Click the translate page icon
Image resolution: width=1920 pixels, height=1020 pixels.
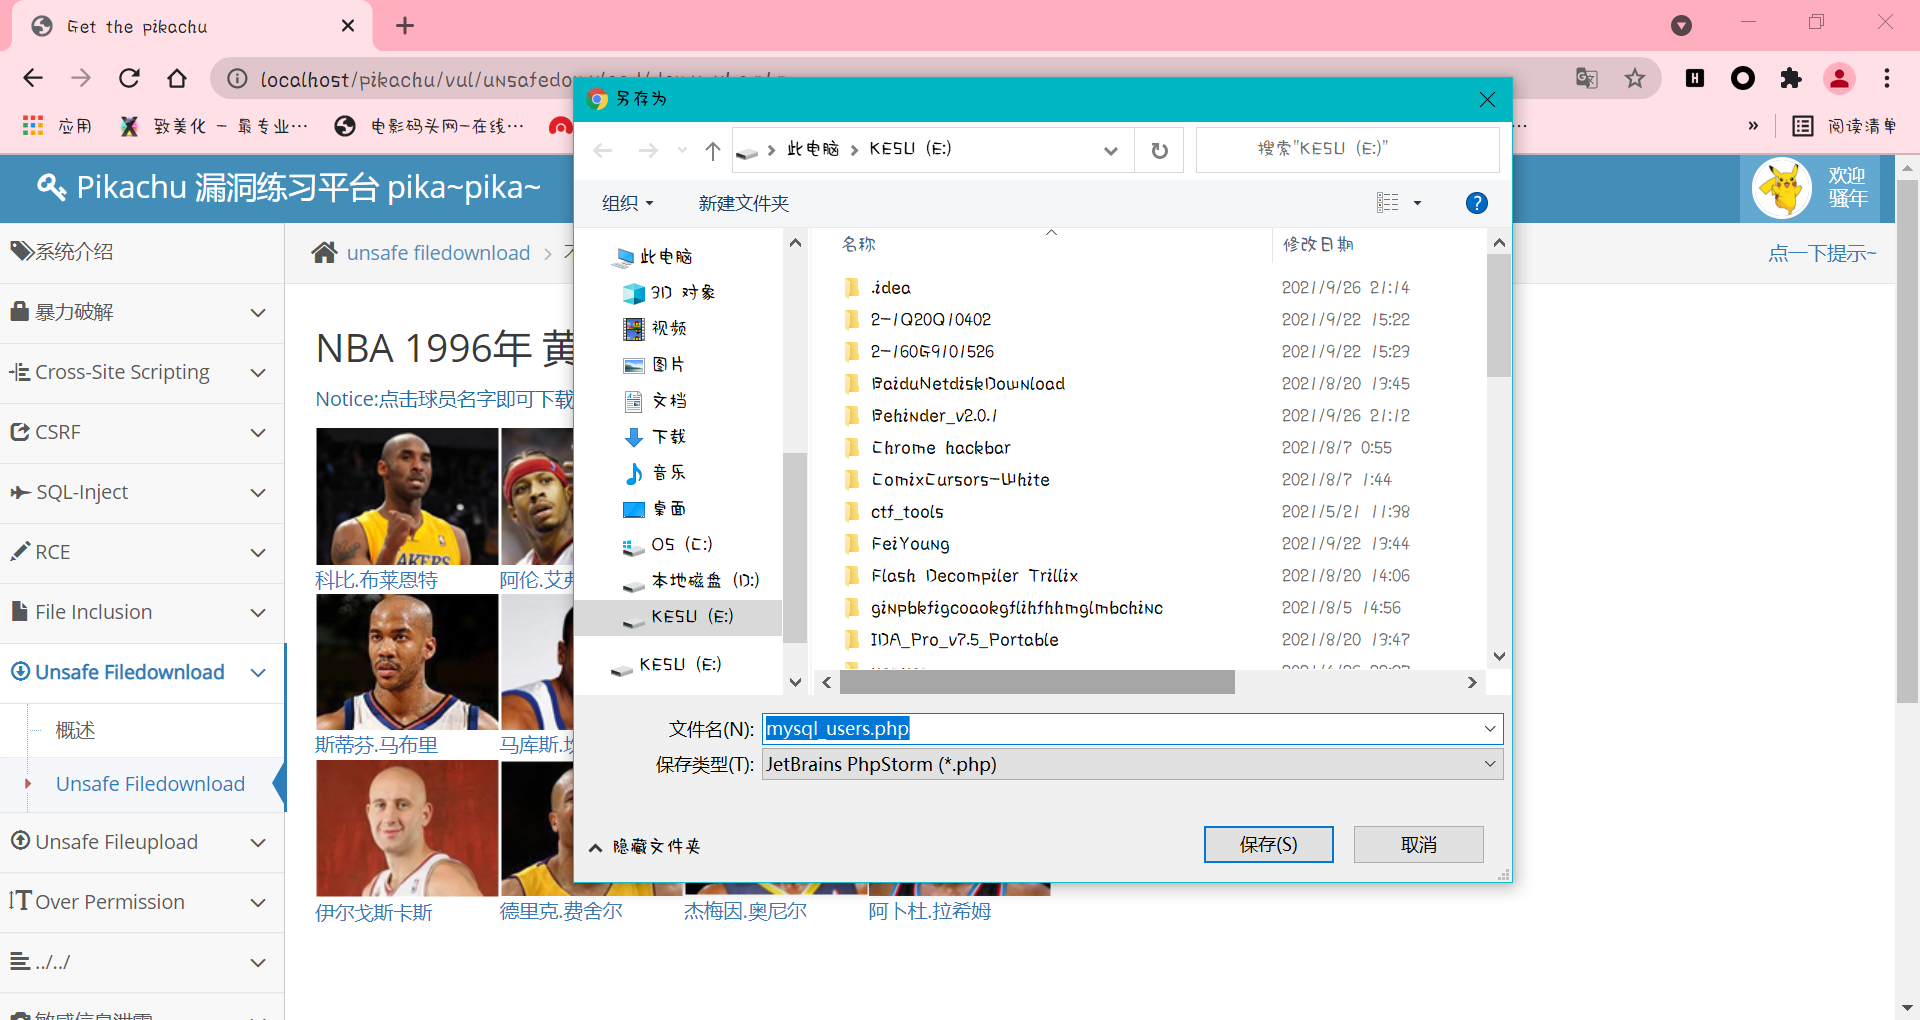pos(1586,78)
